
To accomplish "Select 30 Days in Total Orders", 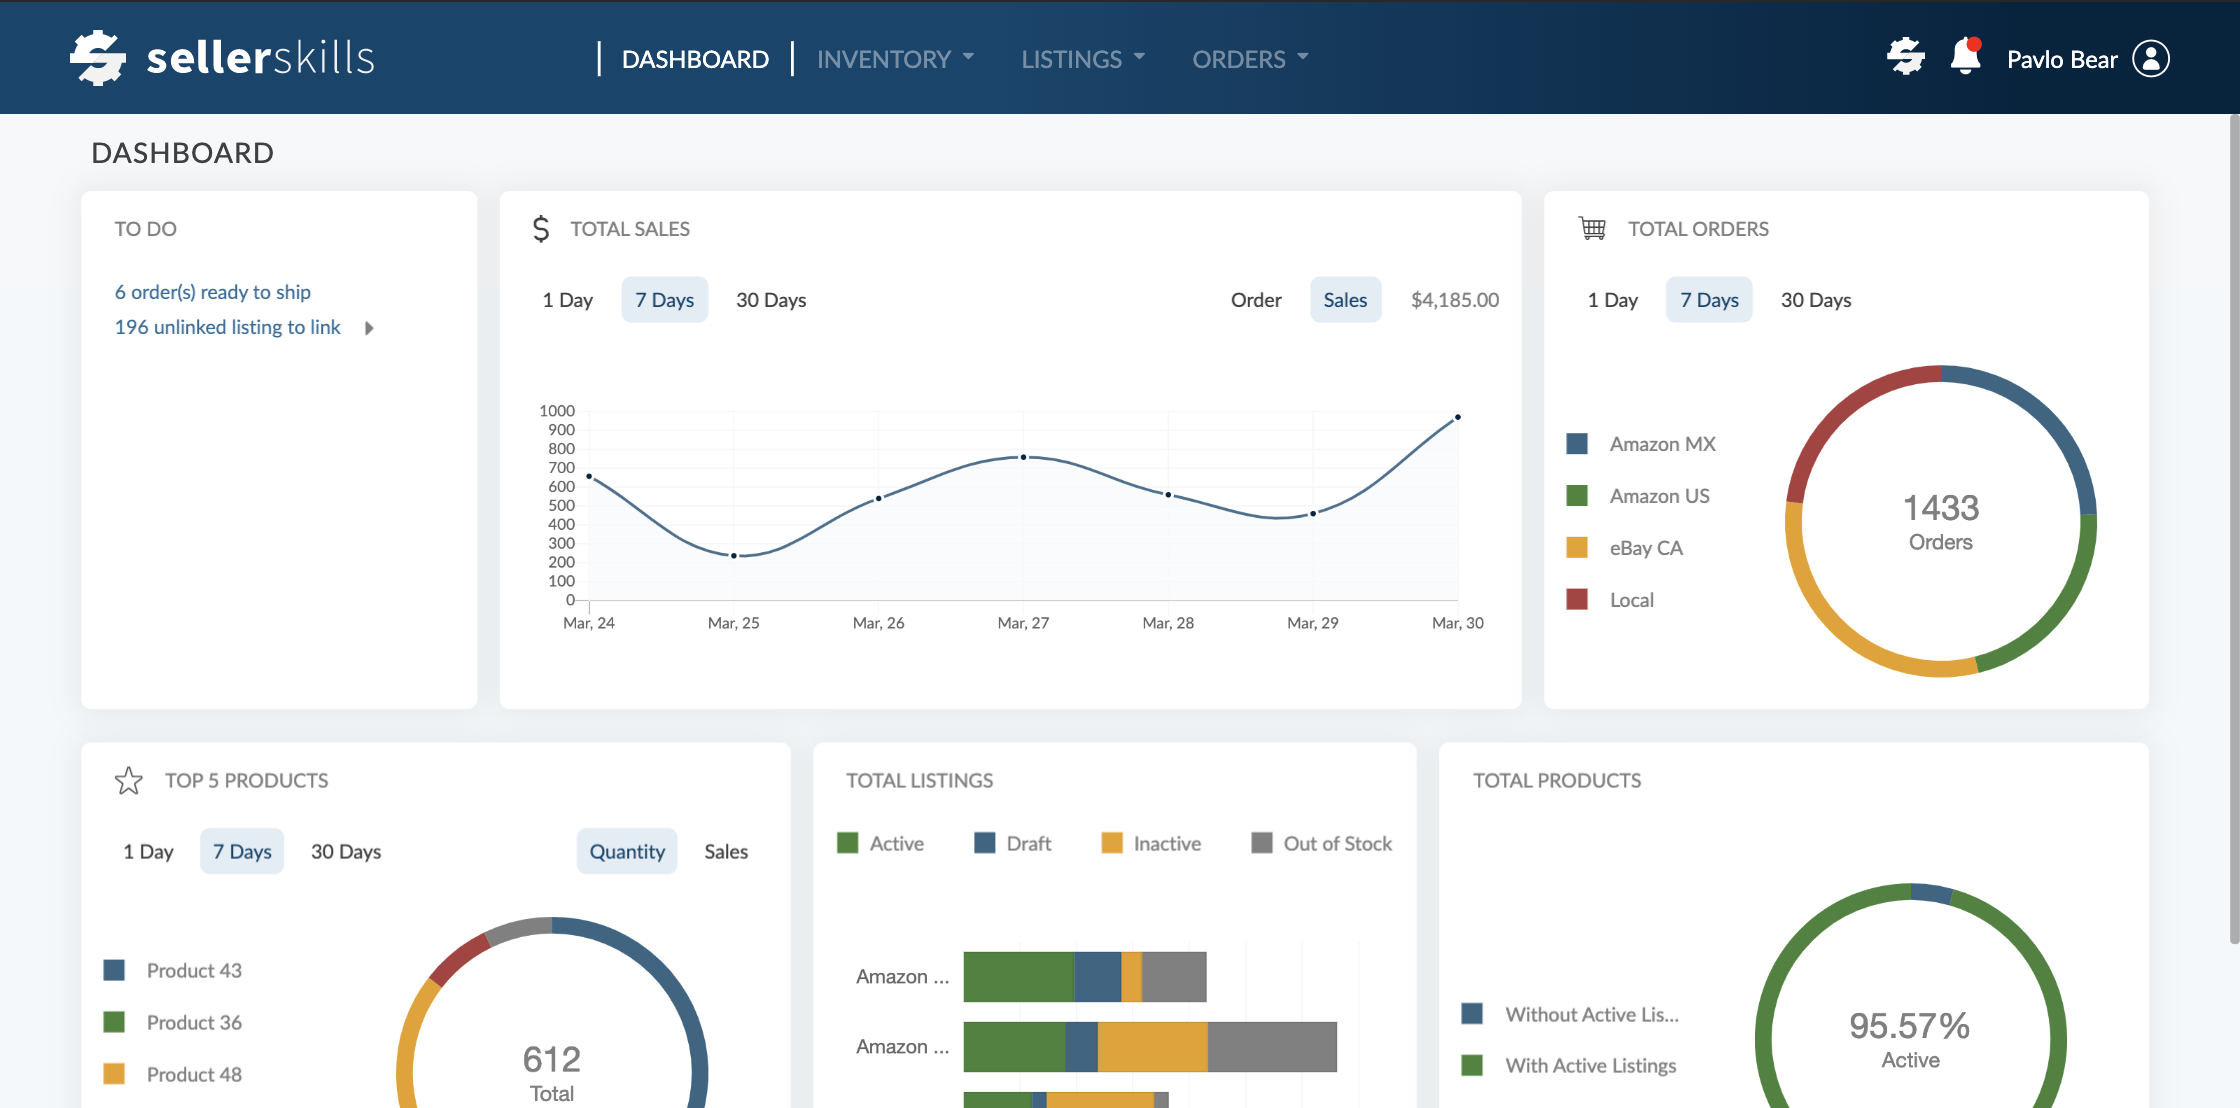I will [1815, 300].
